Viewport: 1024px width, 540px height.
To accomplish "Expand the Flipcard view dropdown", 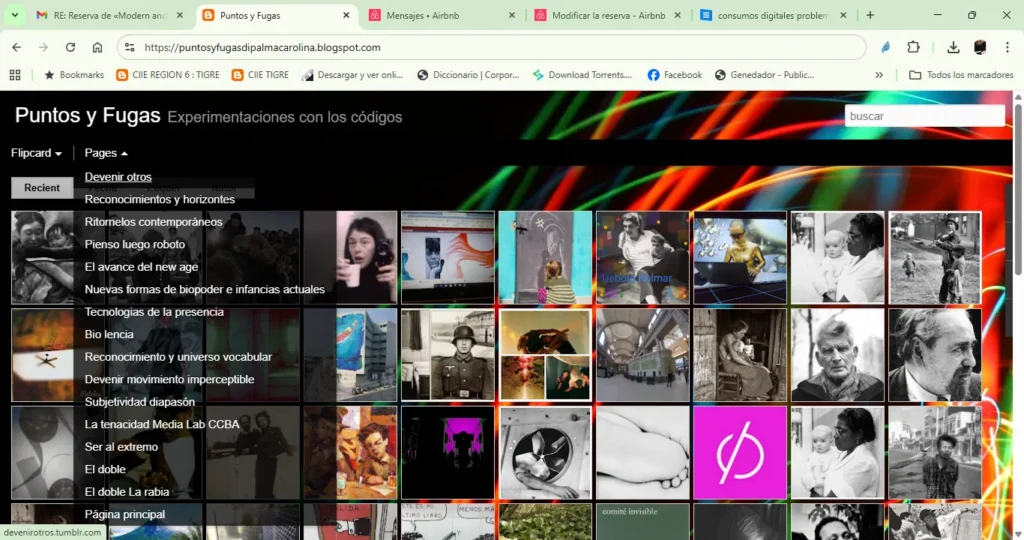I will click(x=37, y=153).
